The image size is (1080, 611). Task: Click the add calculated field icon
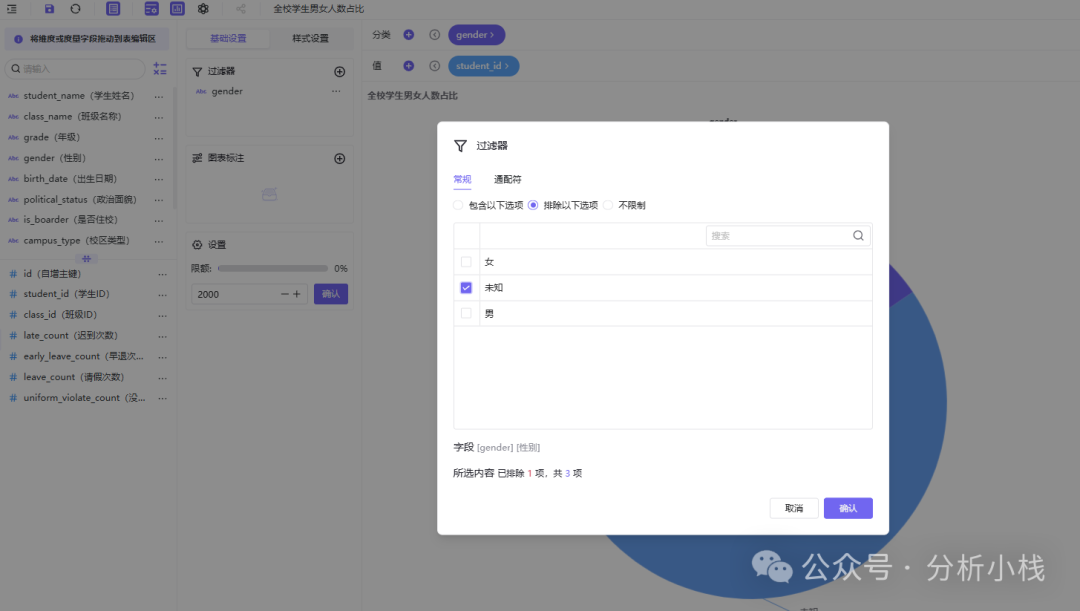160,68
